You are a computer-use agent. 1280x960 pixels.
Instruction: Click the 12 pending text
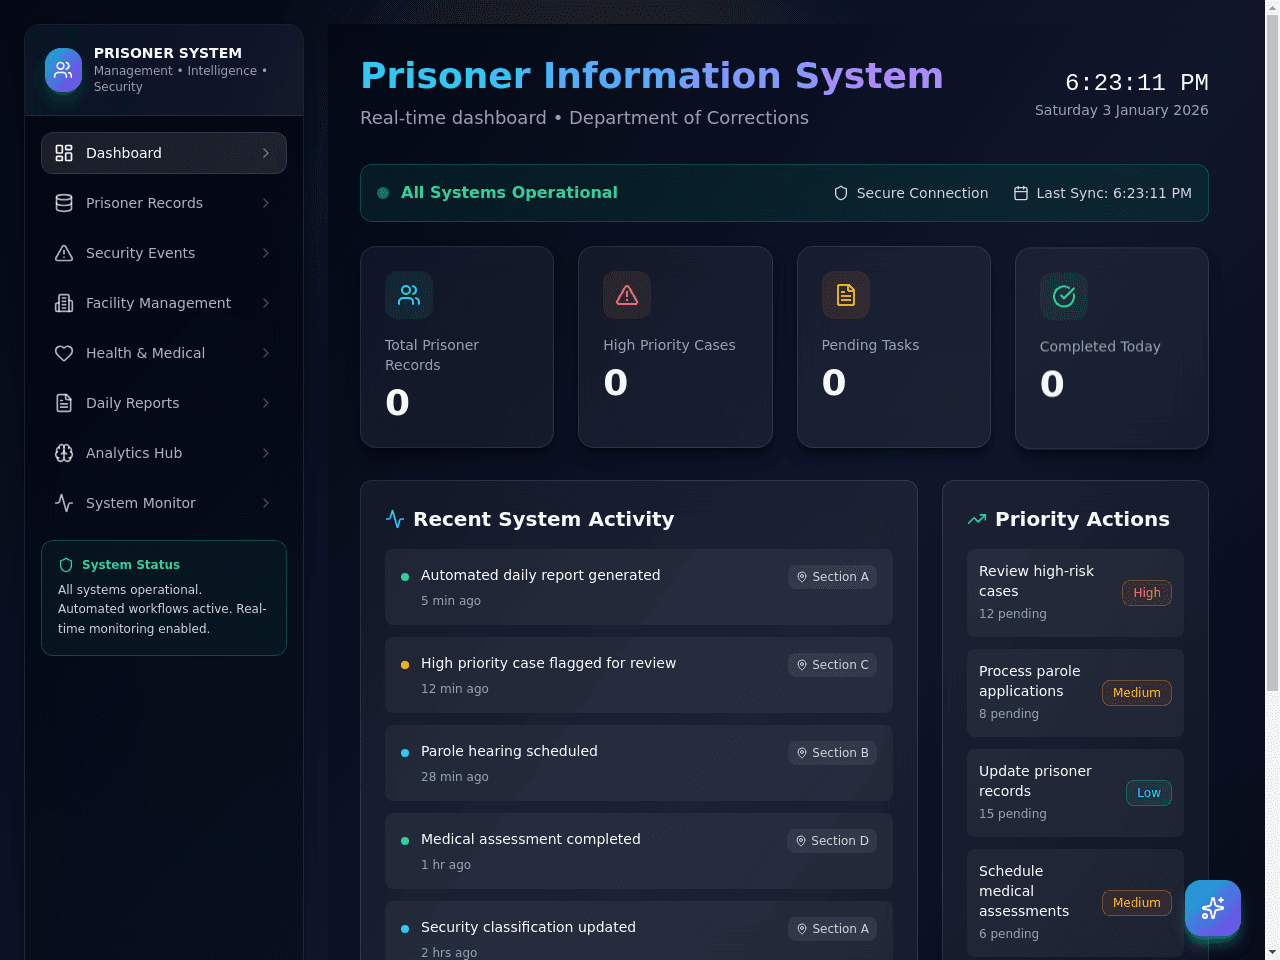pos(1013,614)
